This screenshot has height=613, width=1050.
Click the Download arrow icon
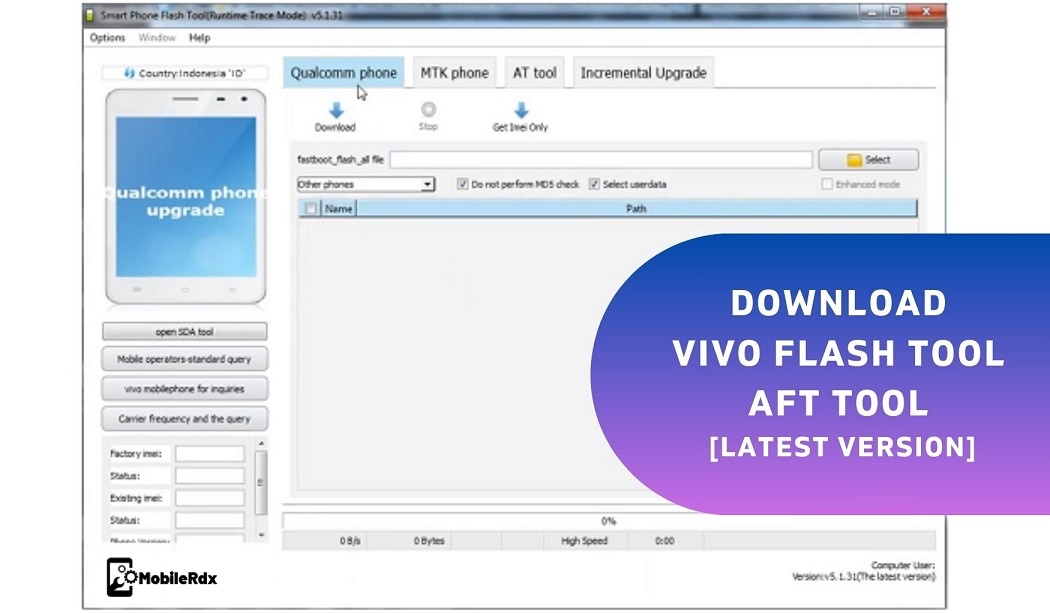pyautogui.click(x=335, y=110)
